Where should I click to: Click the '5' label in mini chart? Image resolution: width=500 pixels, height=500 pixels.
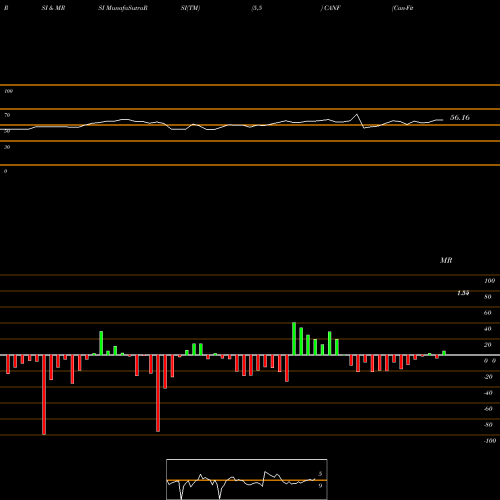pyautogui.click(x=320, y=474)
